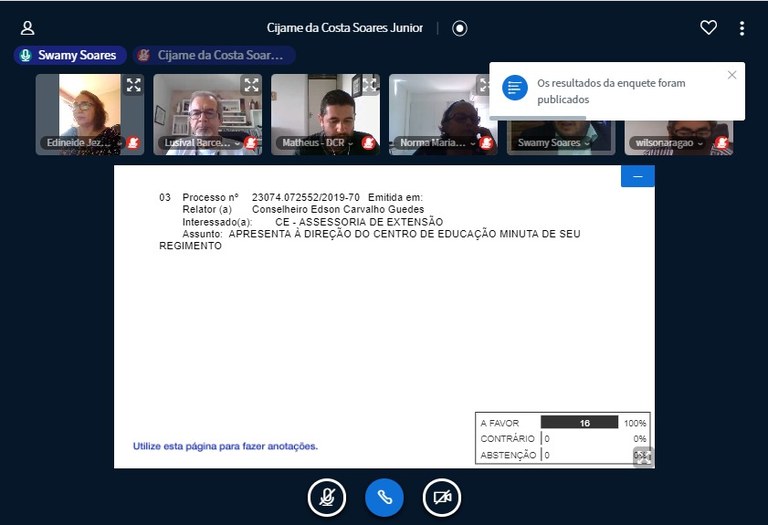
Task: Click the heart icon in header
Action: coord(708,28)
